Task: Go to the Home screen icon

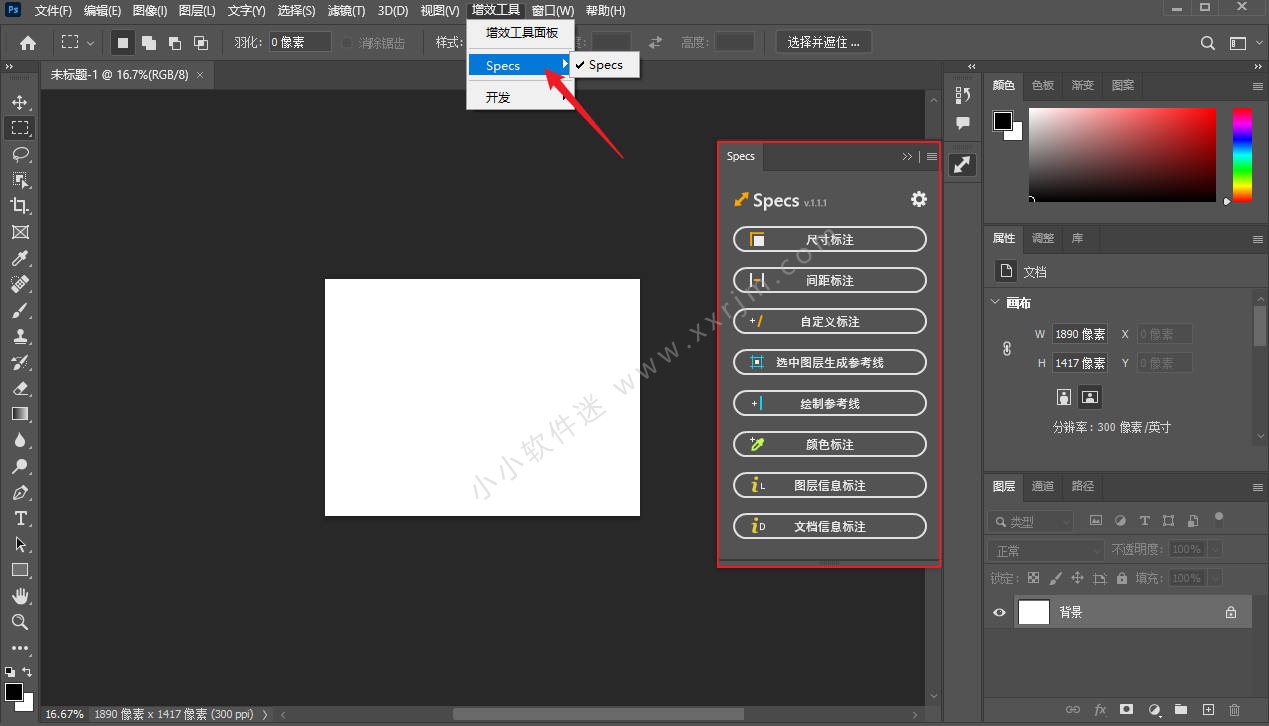Action: click(28, 43)
